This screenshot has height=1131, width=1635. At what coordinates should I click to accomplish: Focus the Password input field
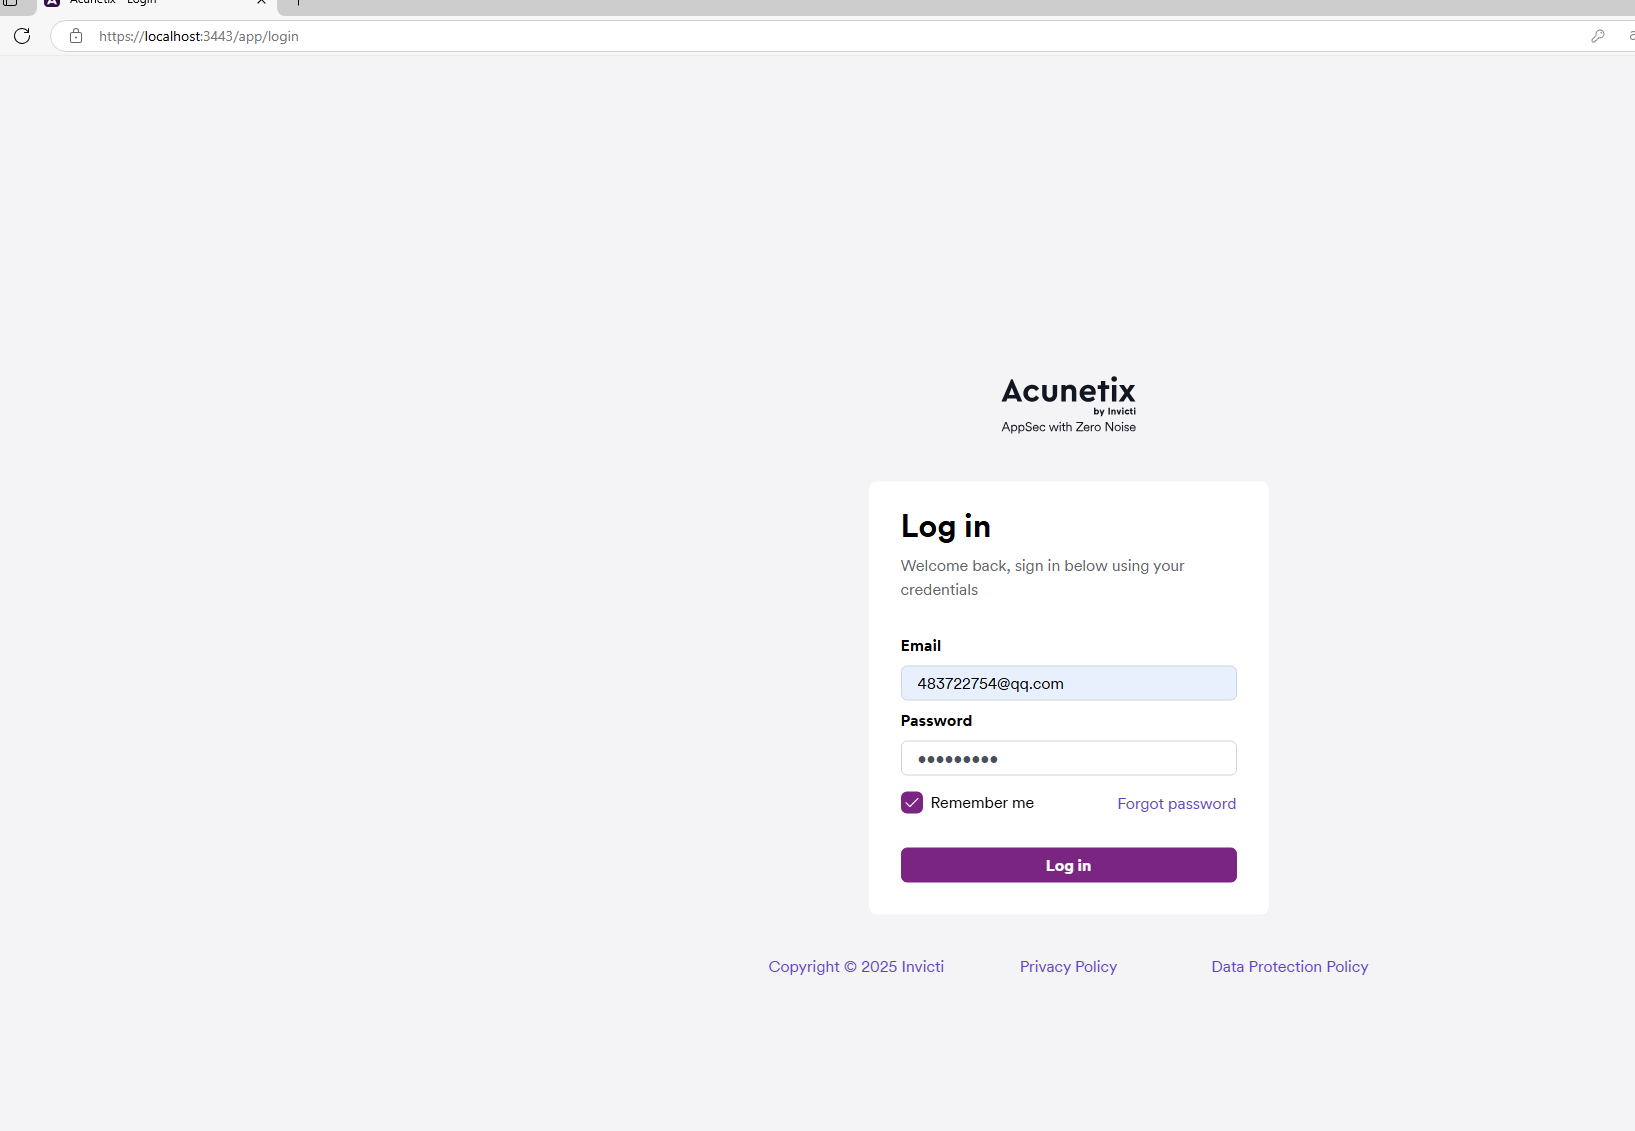[1068, 758]
